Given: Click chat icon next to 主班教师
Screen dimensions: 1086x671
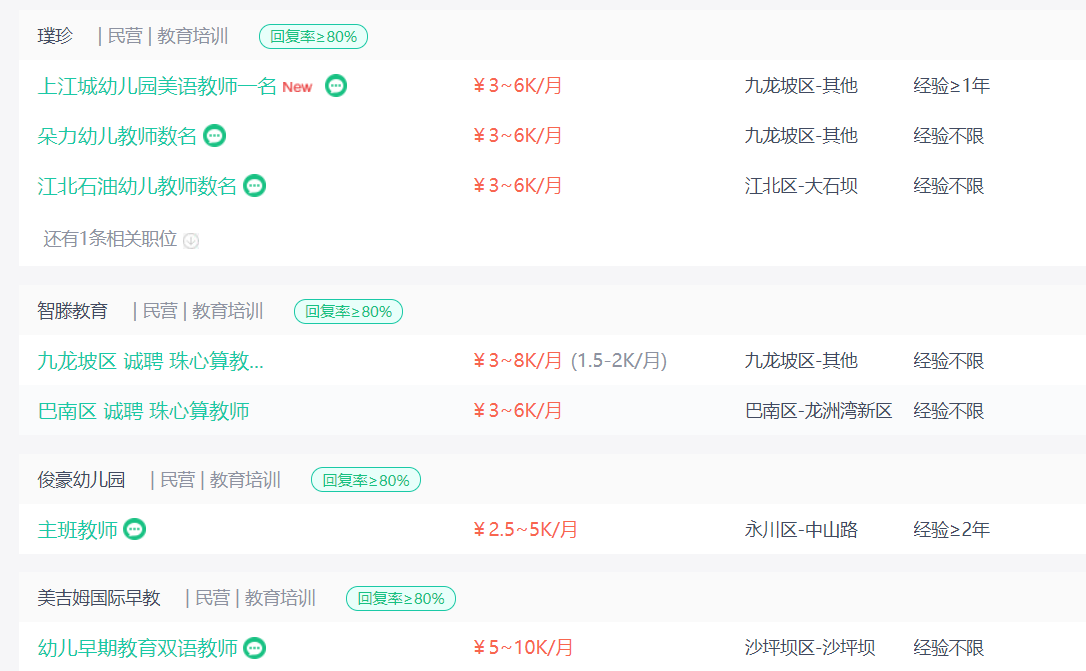Looking at the screenshot, I should pyautogui.click(x=134, y=530).
